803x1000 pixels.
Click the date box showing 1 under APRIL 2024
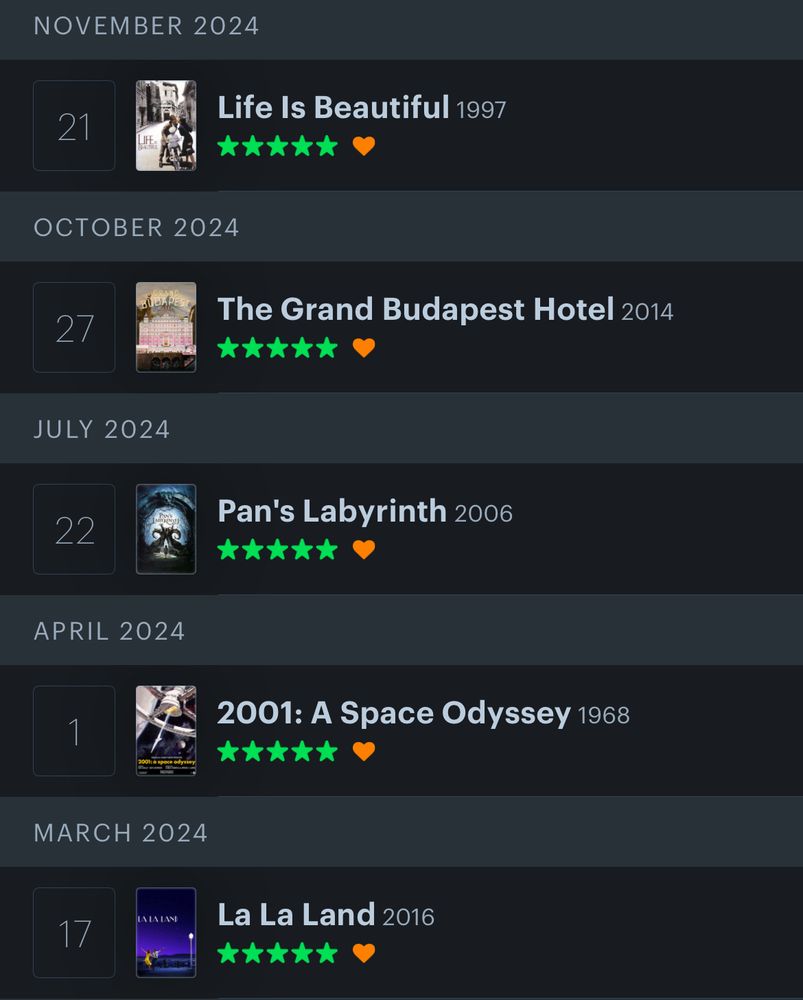pos(73,731)
